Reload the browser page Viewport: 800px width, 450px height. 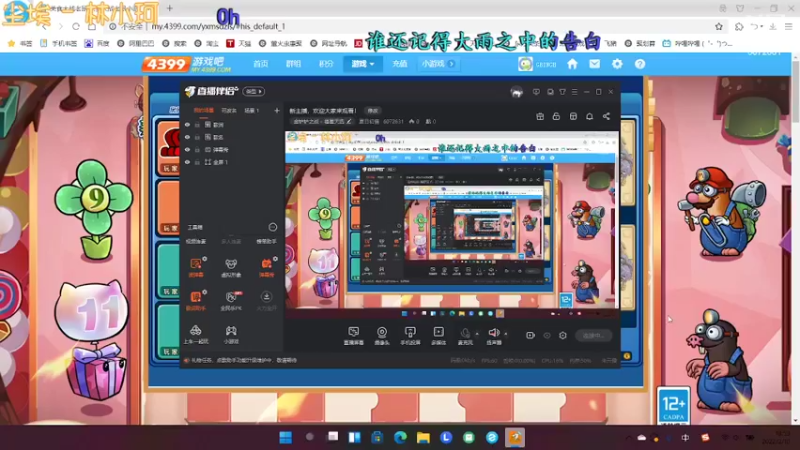[x=76, y=27]
